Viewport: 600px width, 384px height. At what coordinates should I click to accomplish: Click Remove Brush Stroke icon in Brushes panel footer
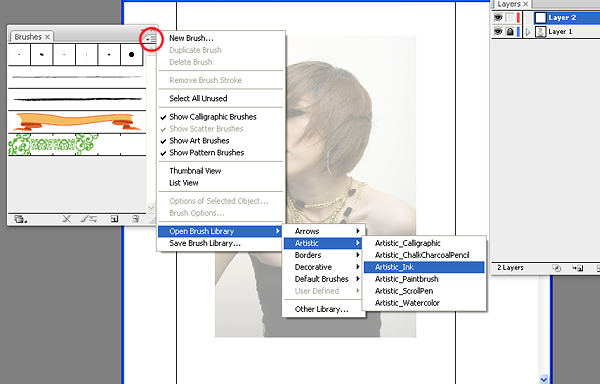click(66, 219)
